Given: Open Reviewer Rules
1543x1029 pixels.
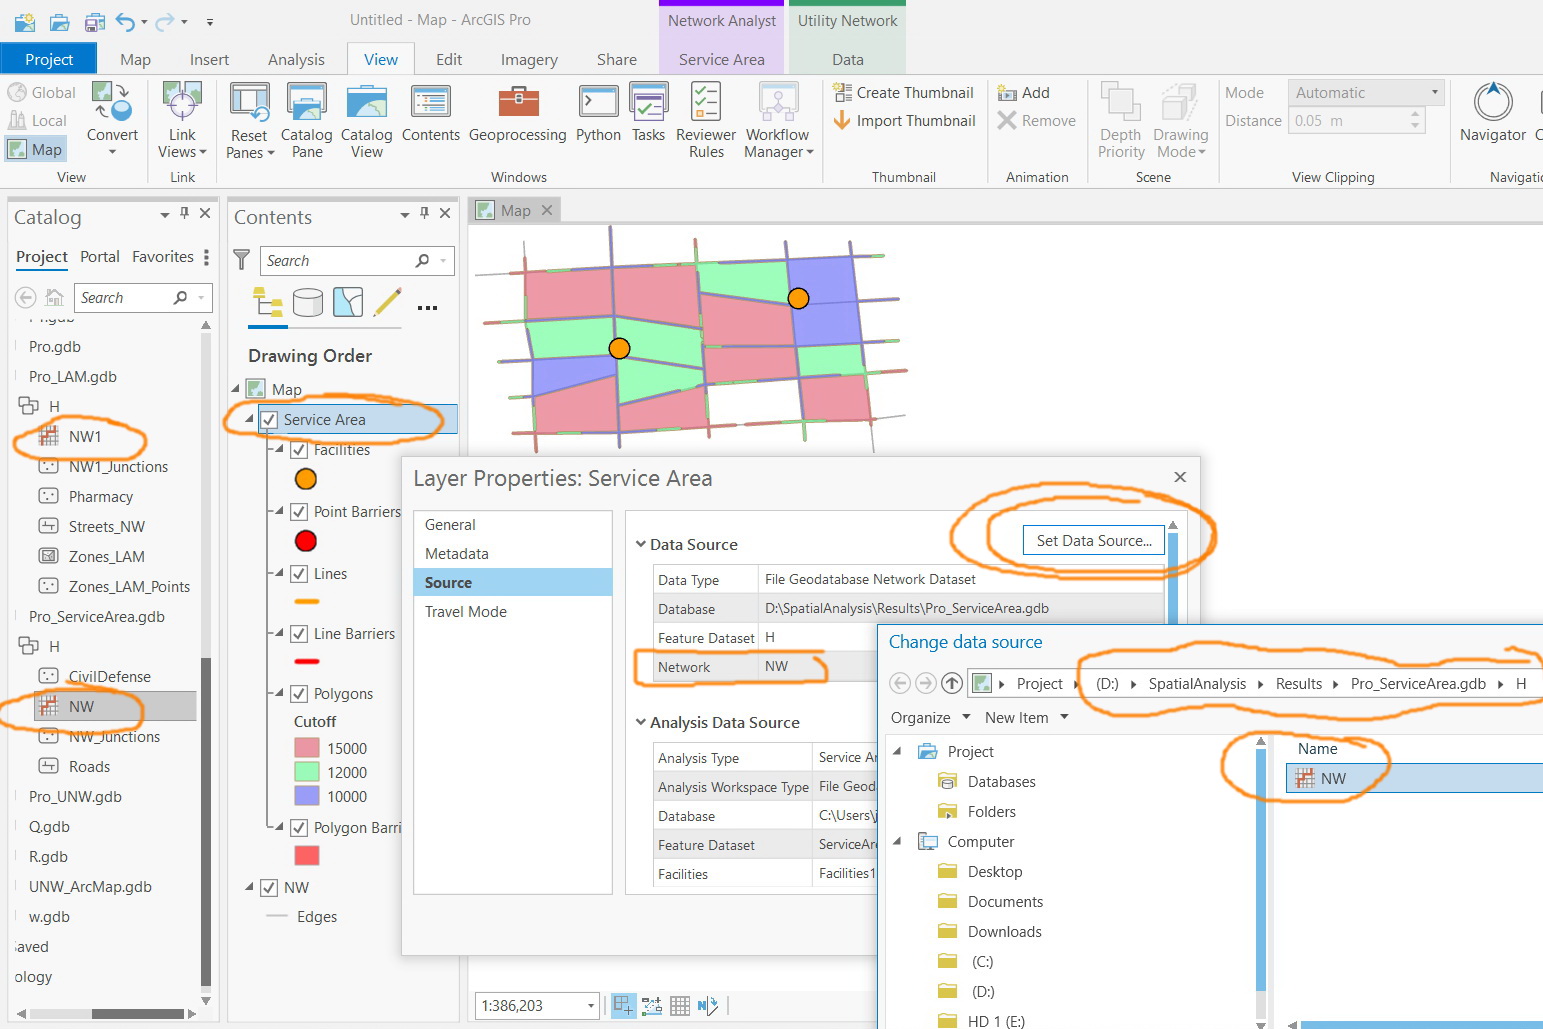Looking at the screenshot, I should tap(706, 120).
